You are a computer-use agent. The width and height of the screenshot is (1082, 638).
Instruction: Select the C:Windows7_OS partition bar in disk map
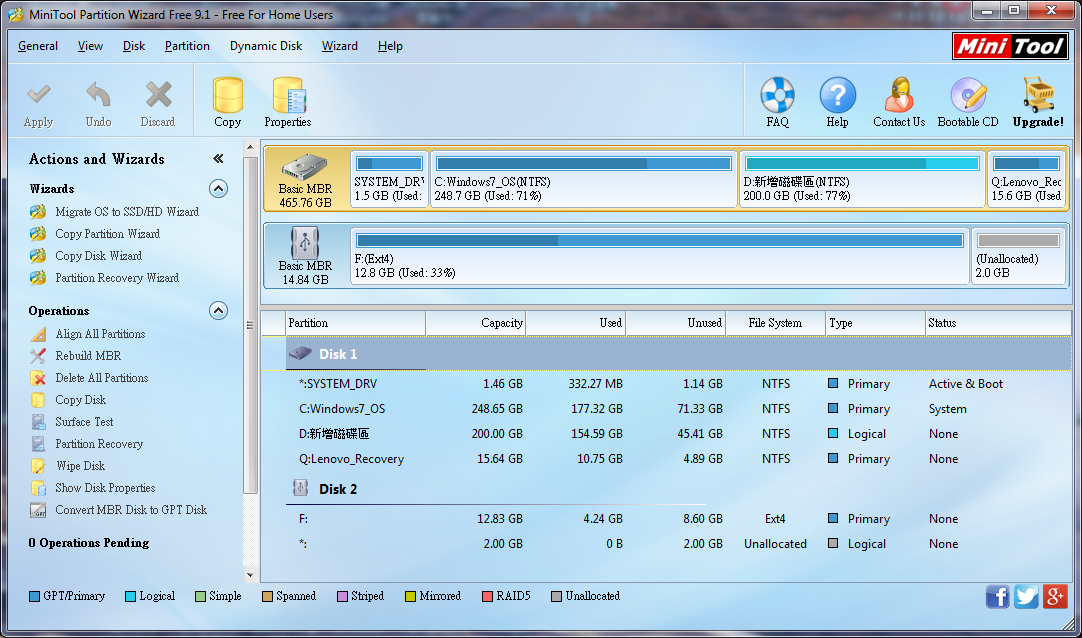pos(584,179)
